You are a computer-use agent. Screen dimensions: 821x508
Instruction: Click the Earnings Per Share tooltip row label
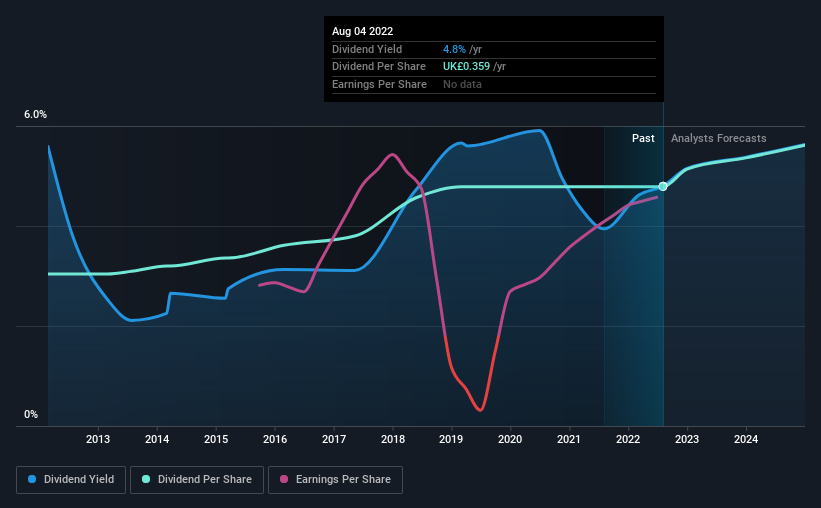tap(379, 84)
